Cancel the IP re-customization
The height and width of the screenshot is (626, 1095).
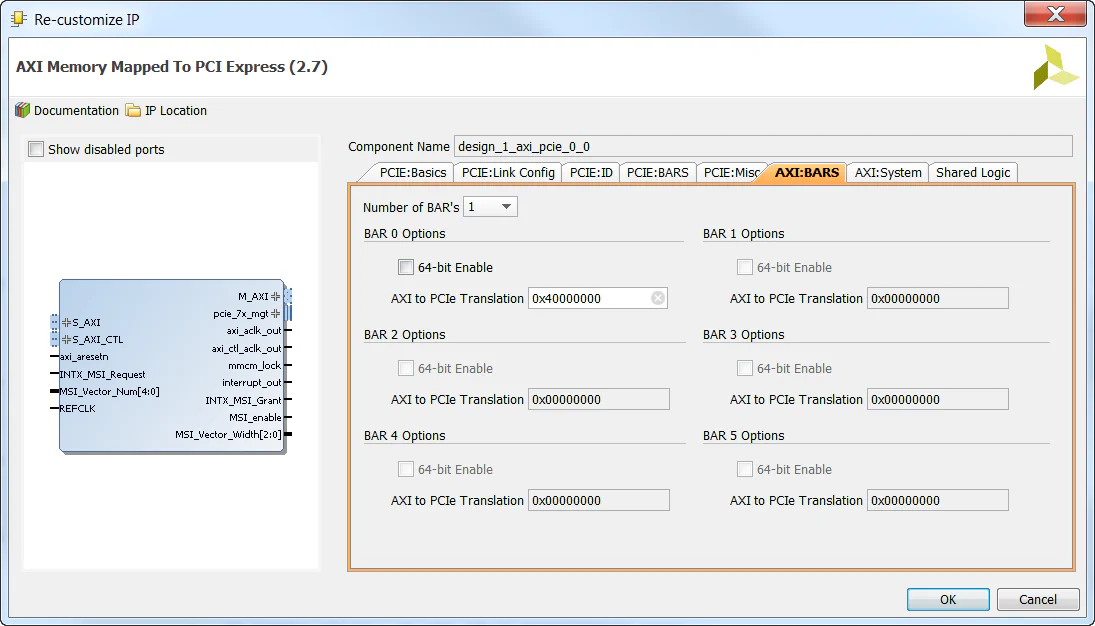point(1037,599)
